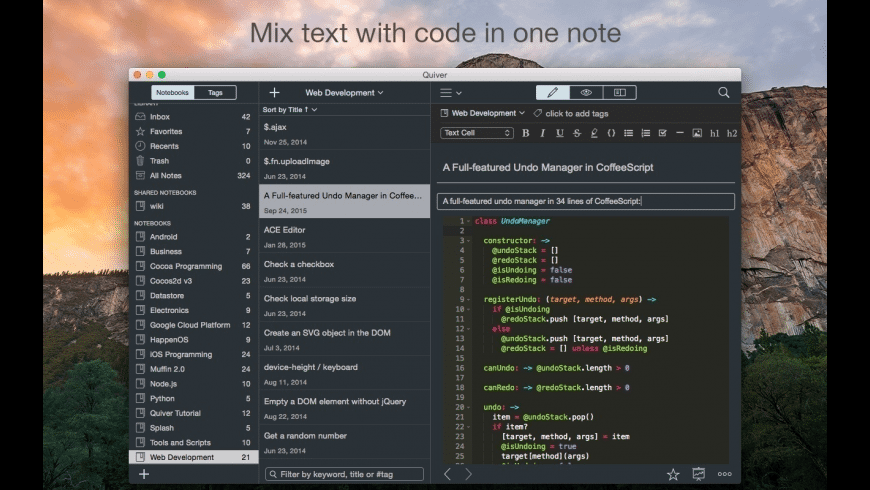
Task: Switch to edit mode pencil icon
Action: [553, 93]
